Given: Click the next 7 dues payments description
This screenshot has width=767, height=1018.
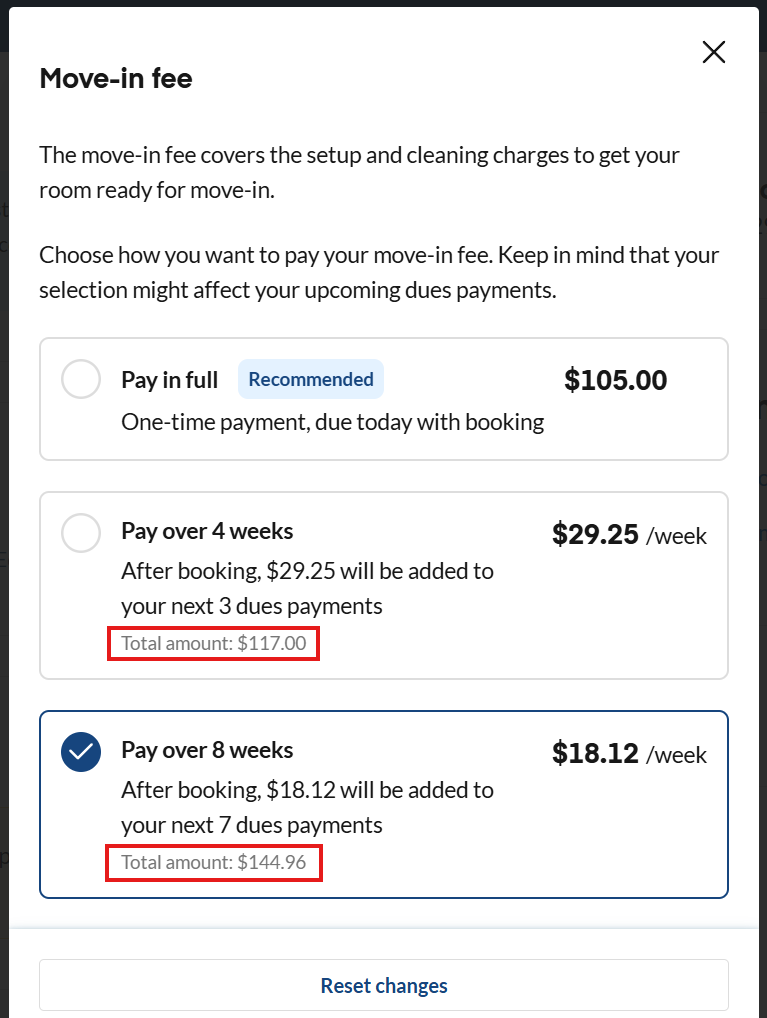Looking at the screenshot, I should (307, 807).
